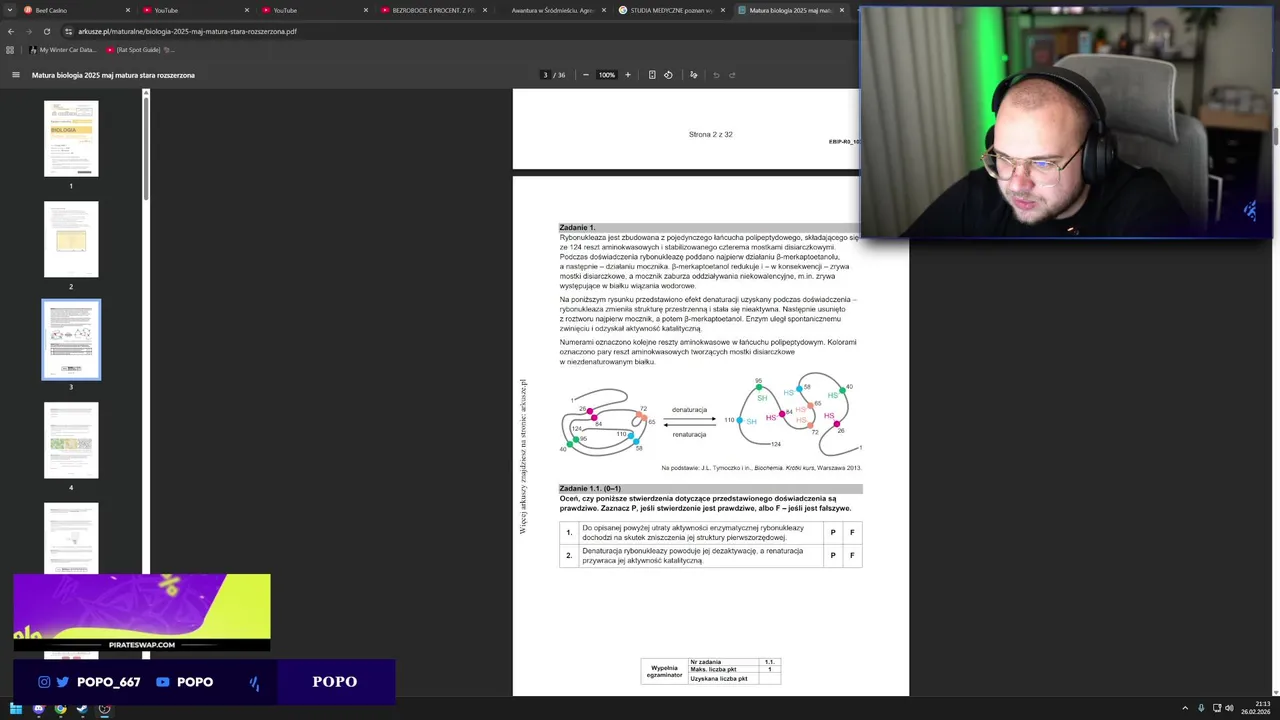Click the zoom out minus button
Viewport: 1280px width, 720px height.
(x=586, y=75)
